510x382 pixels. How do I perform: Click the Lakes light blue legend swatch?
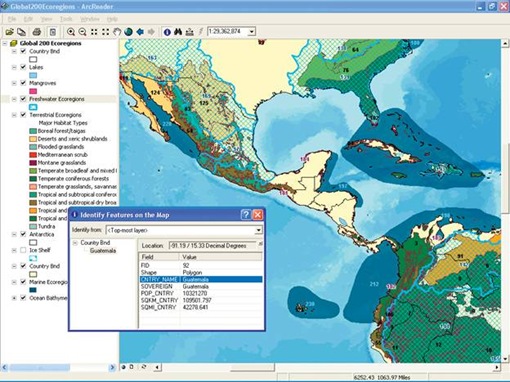pyautogui.click(x=33, y=75)
